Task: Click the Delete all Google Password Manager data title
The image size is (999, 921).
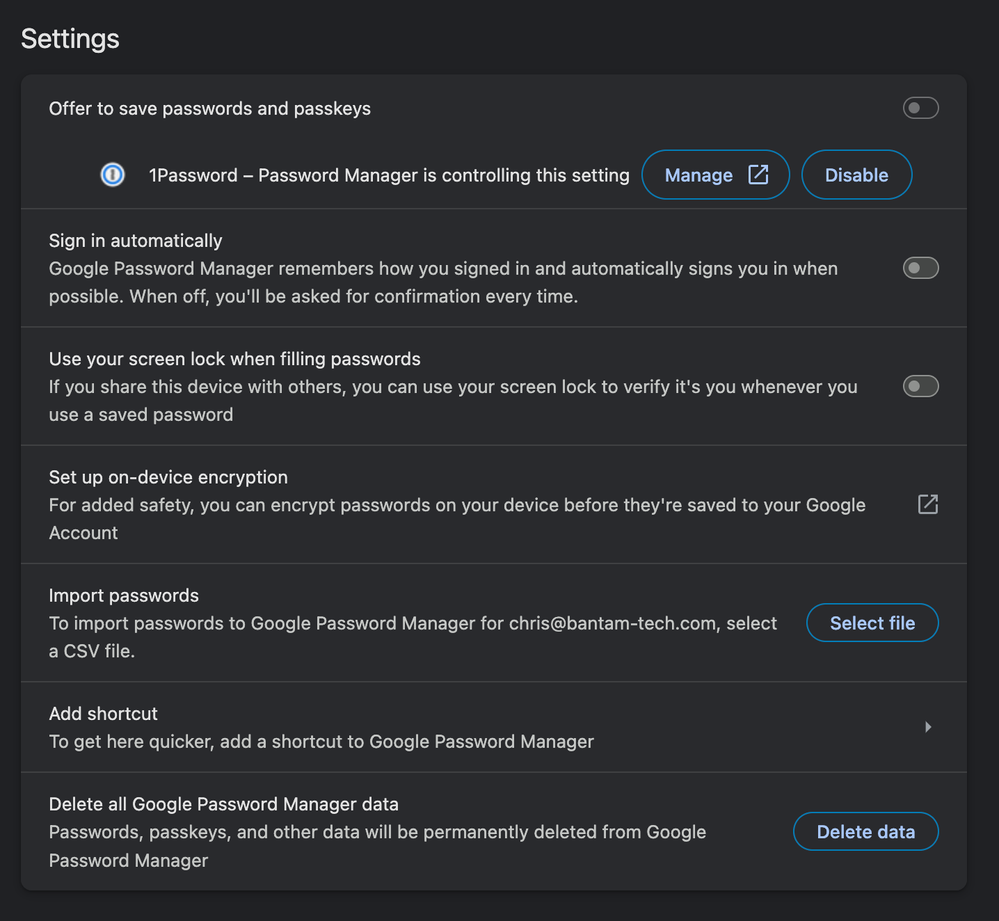Action: 224,804
